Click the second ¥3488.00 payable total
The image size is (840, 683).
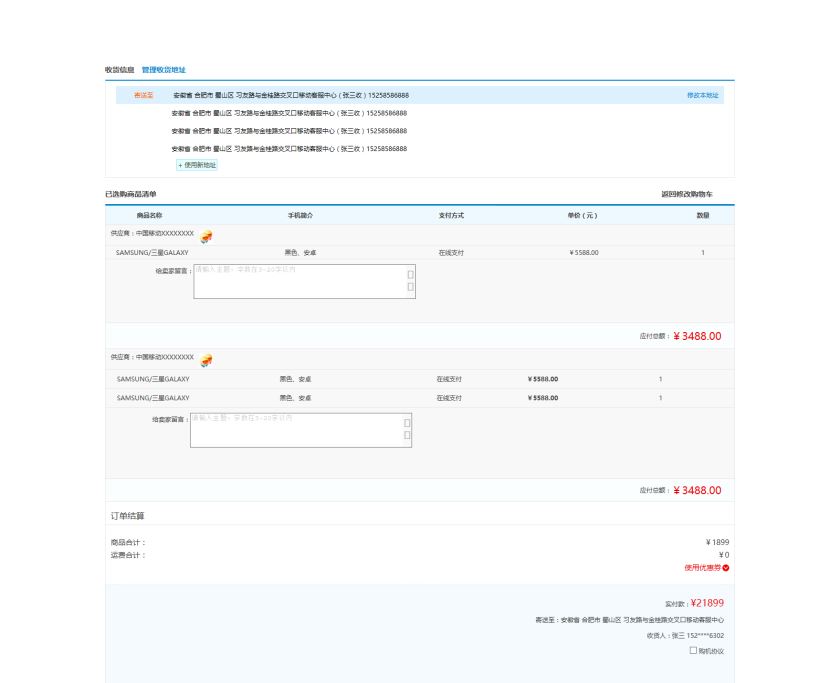click(x=697, y=491)
